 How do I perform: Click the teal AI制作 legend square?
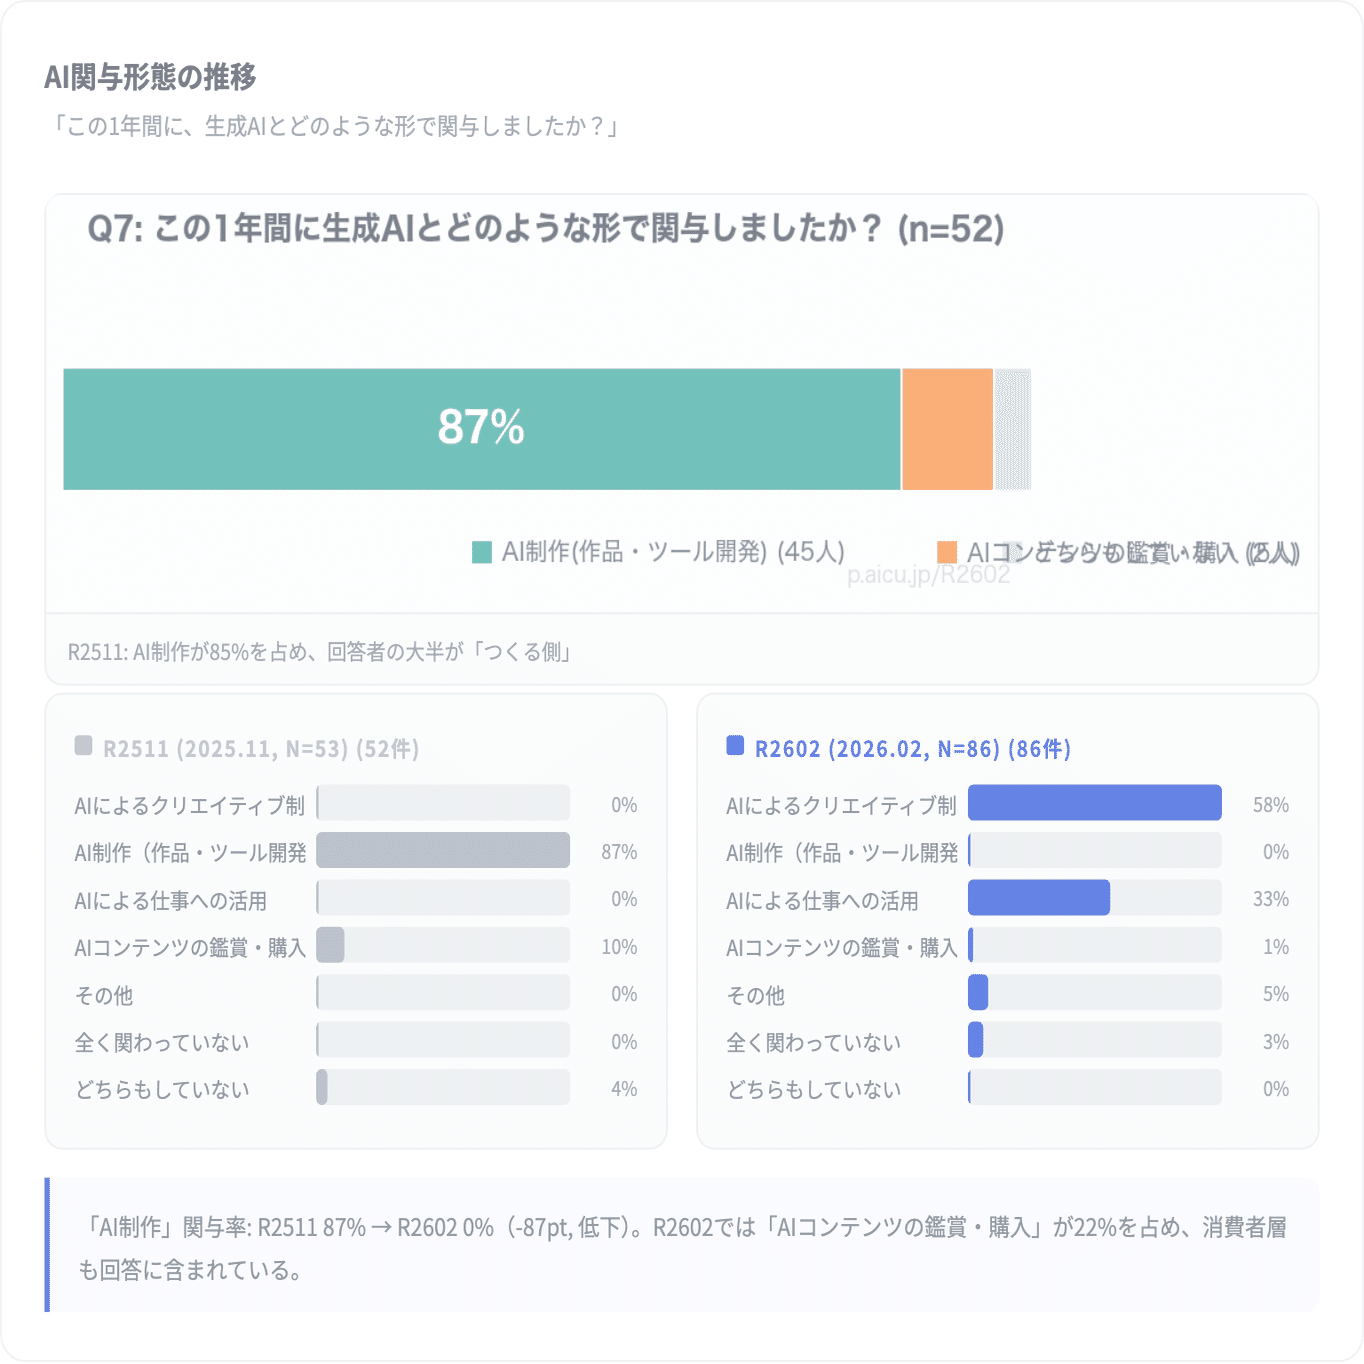click(482, 552)
